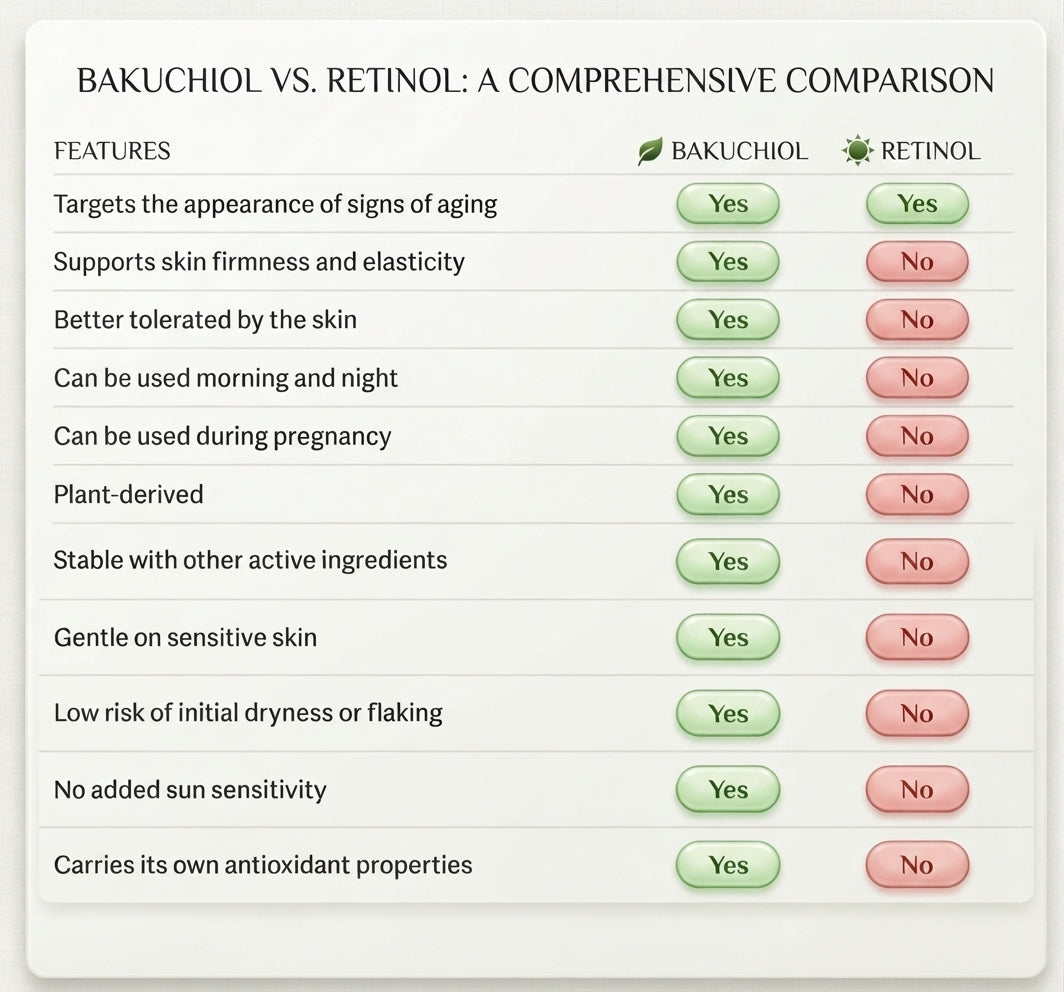Click Bakuchiol's Yes pill for pregnancy use
This screenshot has width=1064, height=992.
point(728,436)
